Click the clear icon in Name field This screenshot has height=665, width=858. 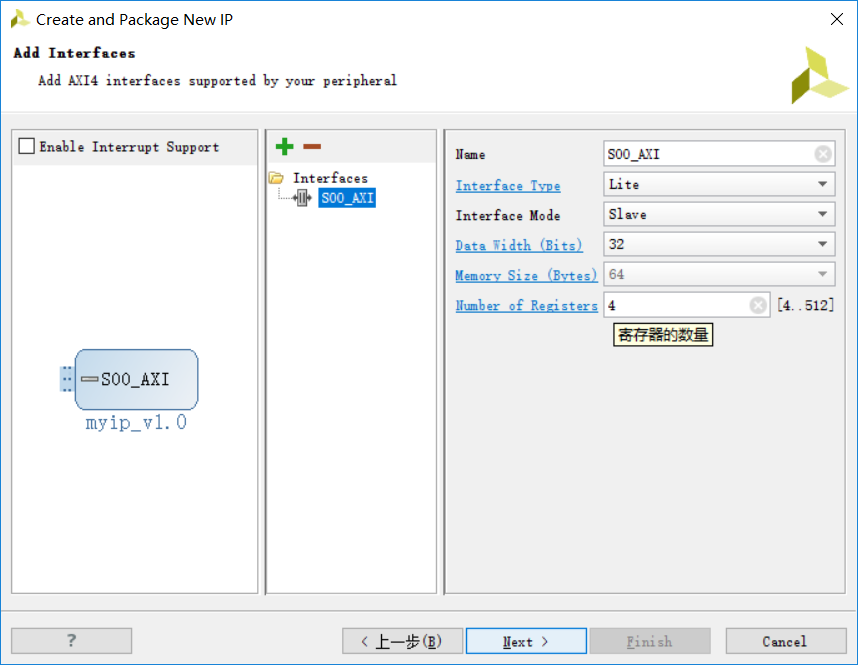pos(823,154)
